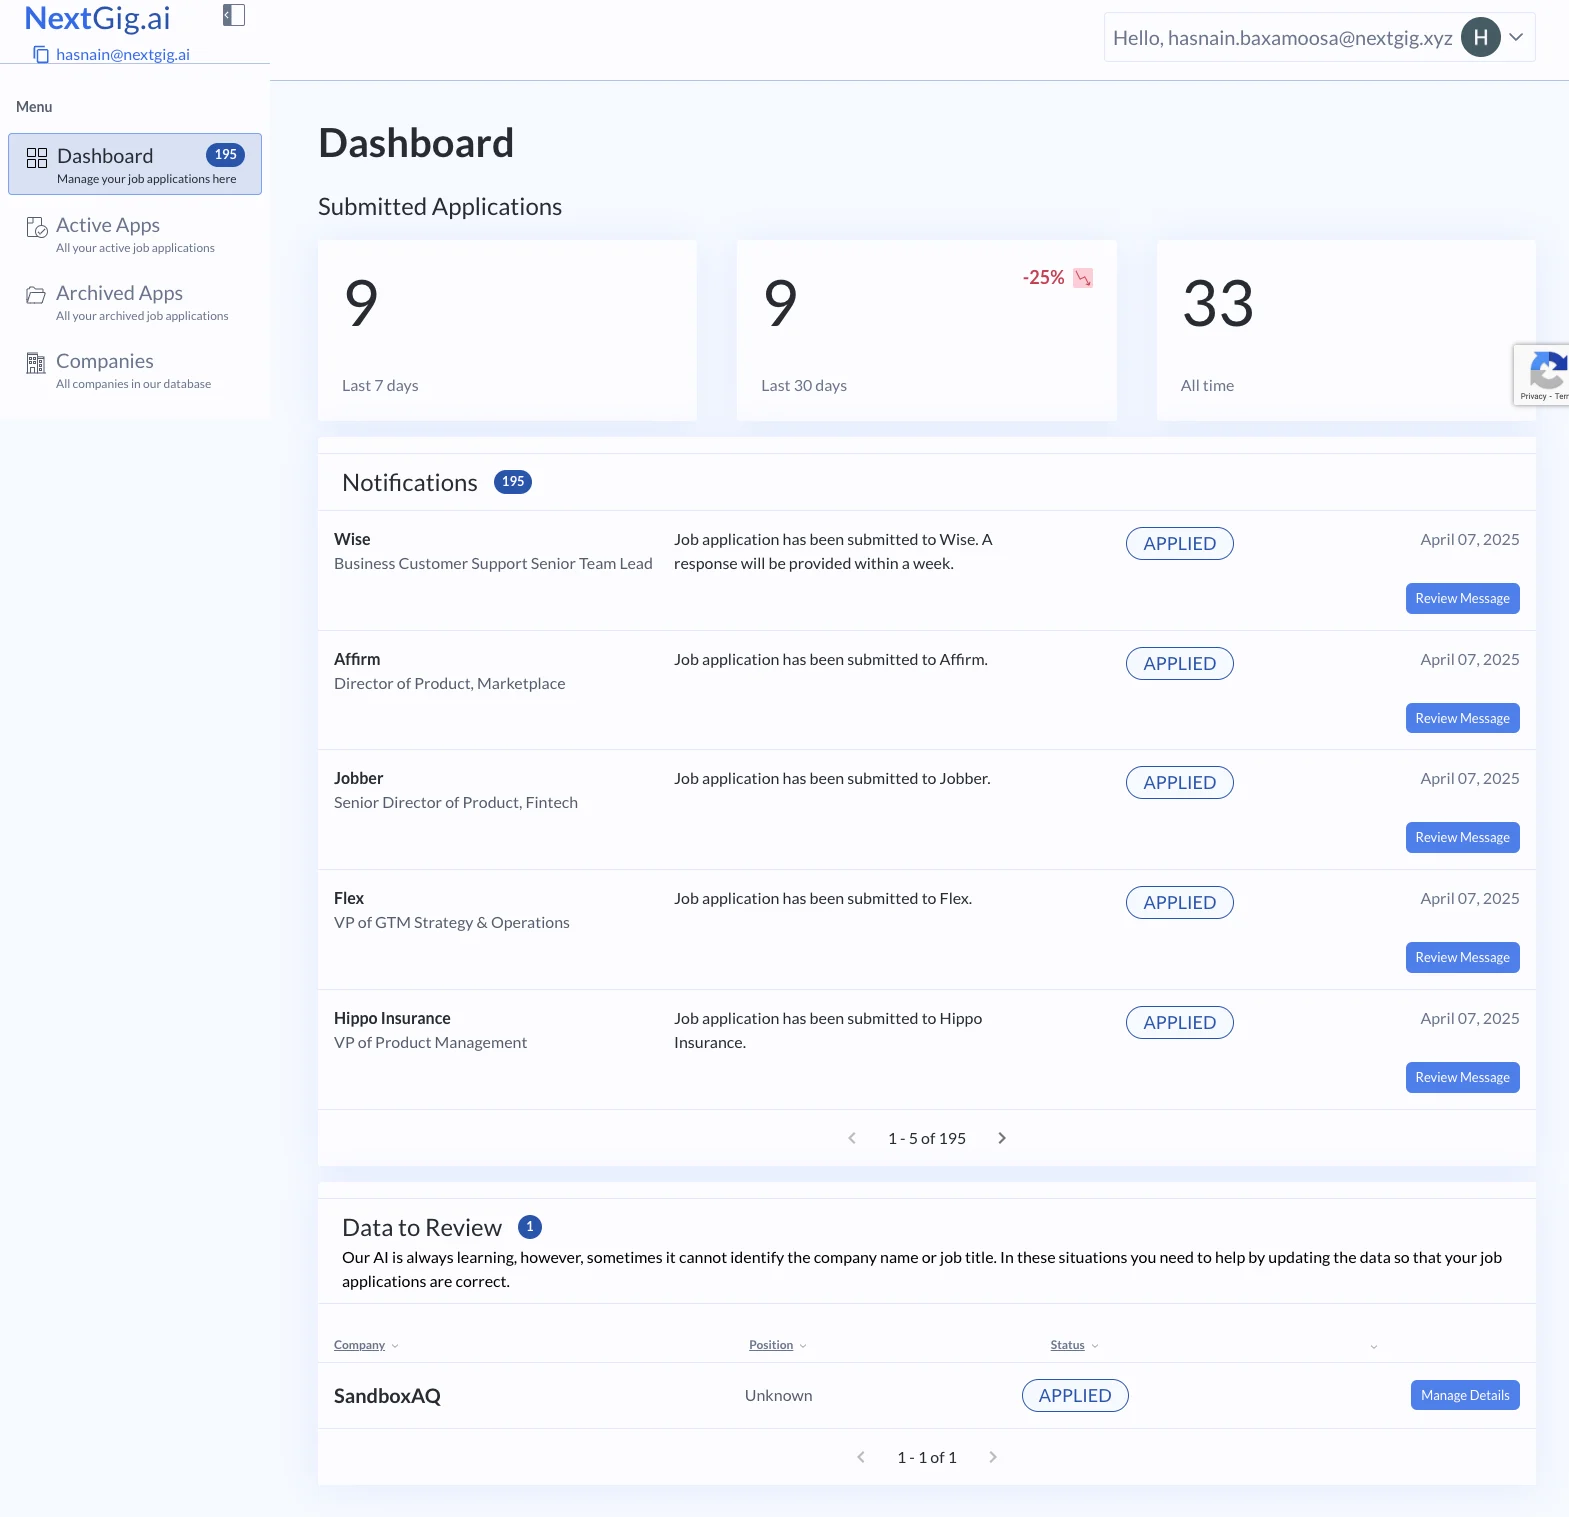The height and width of the screenshot is (1517, 1569).
Task: Click the APPLIED status for Jobber
Action: pyautogui.click(x=1180, y=782)
